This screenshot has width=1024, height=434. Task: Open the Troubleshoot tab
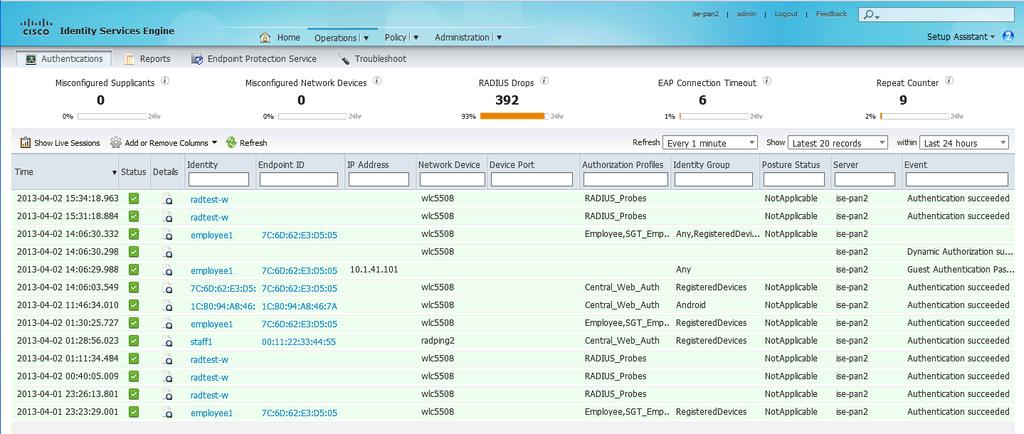click(372, 59)
